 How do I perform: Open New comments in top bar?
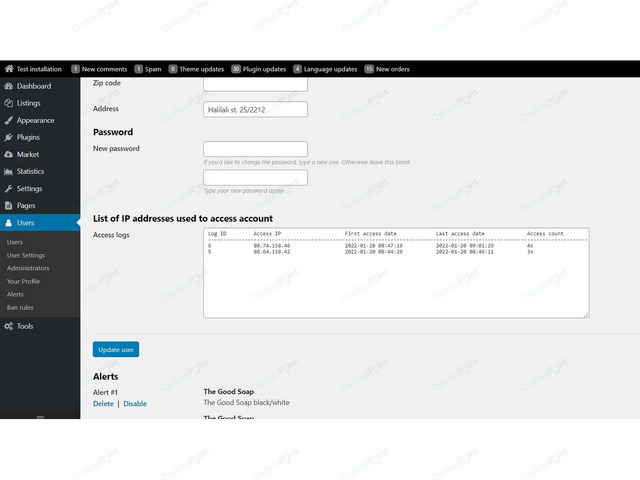click(104, 69)
